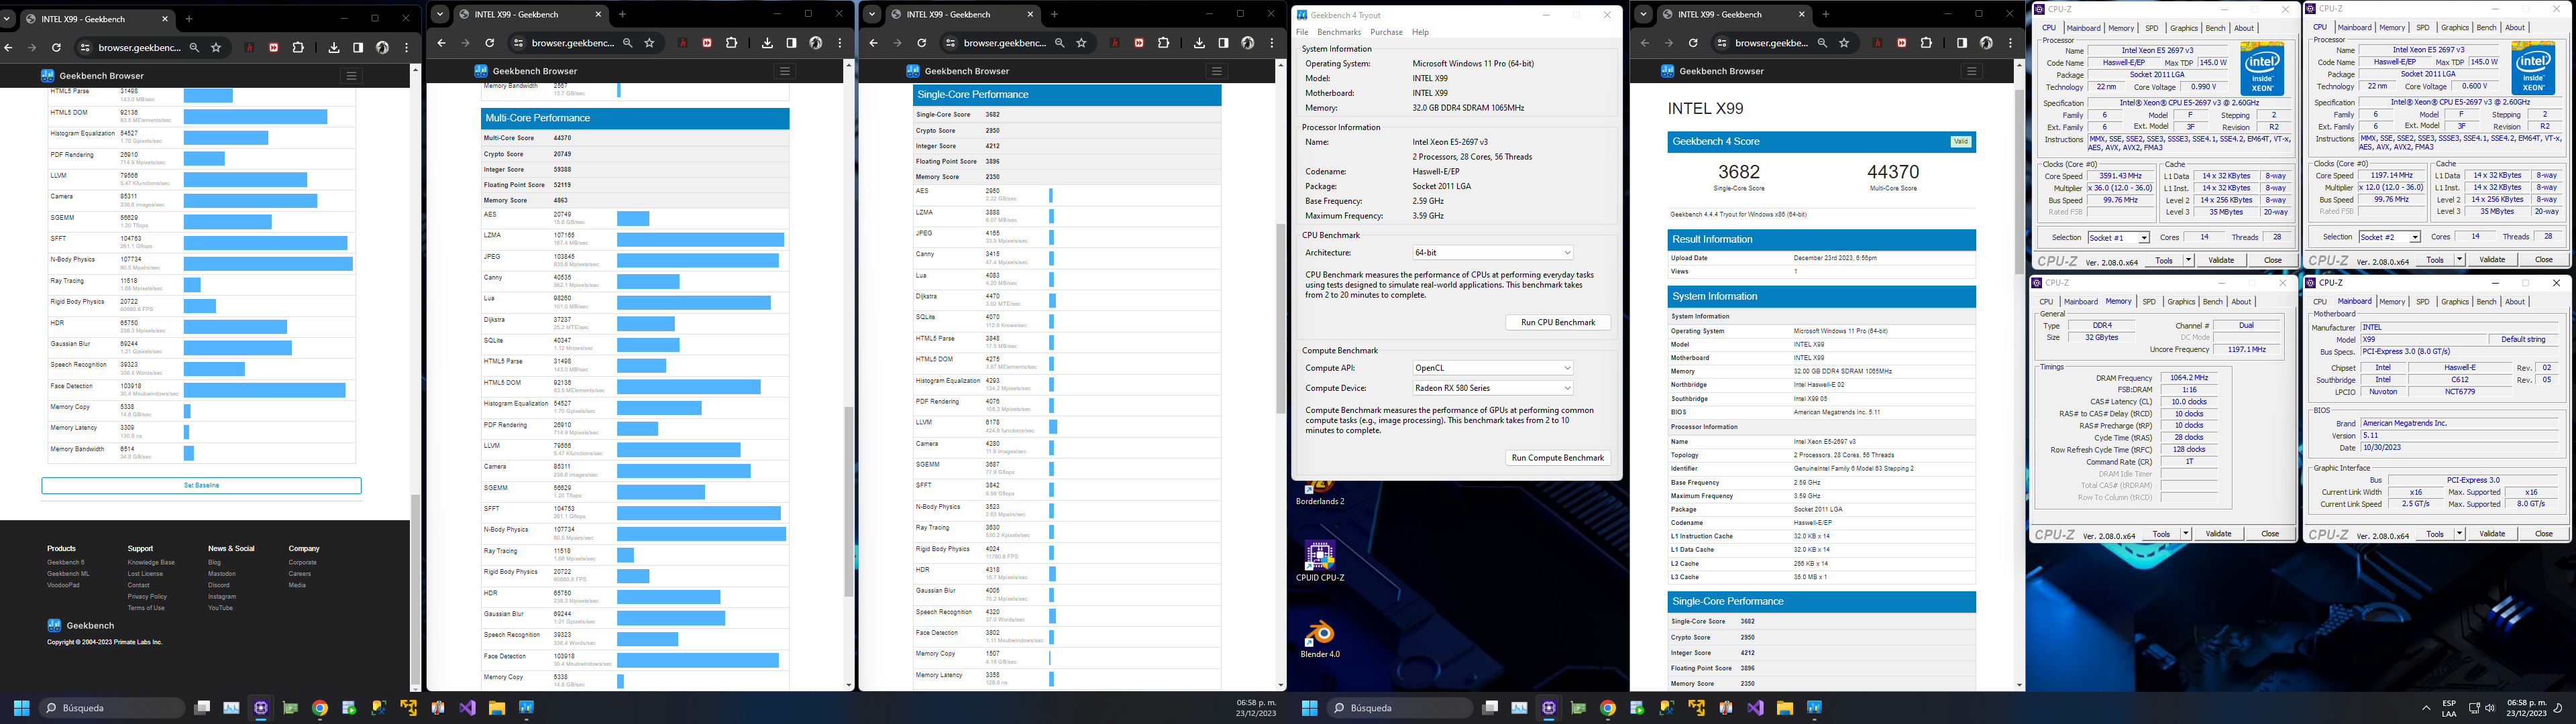Click the green Valid badge
This screenshot has width=2576, height=724.
pos(1960,142)
